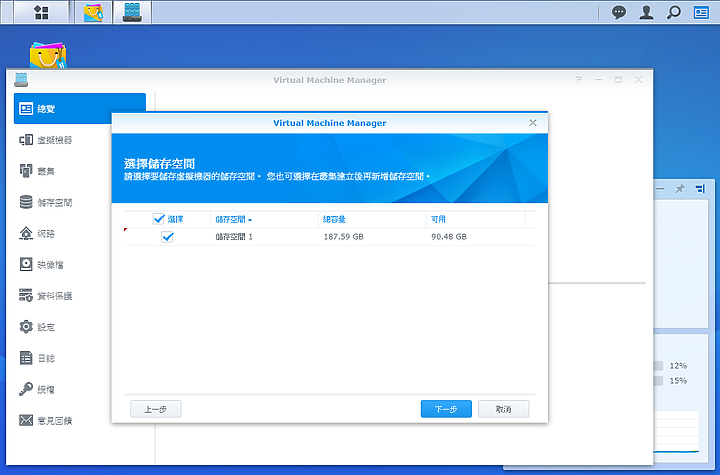
Task: Sort by 總容量 column header
Action: click(x=372, y=220)
